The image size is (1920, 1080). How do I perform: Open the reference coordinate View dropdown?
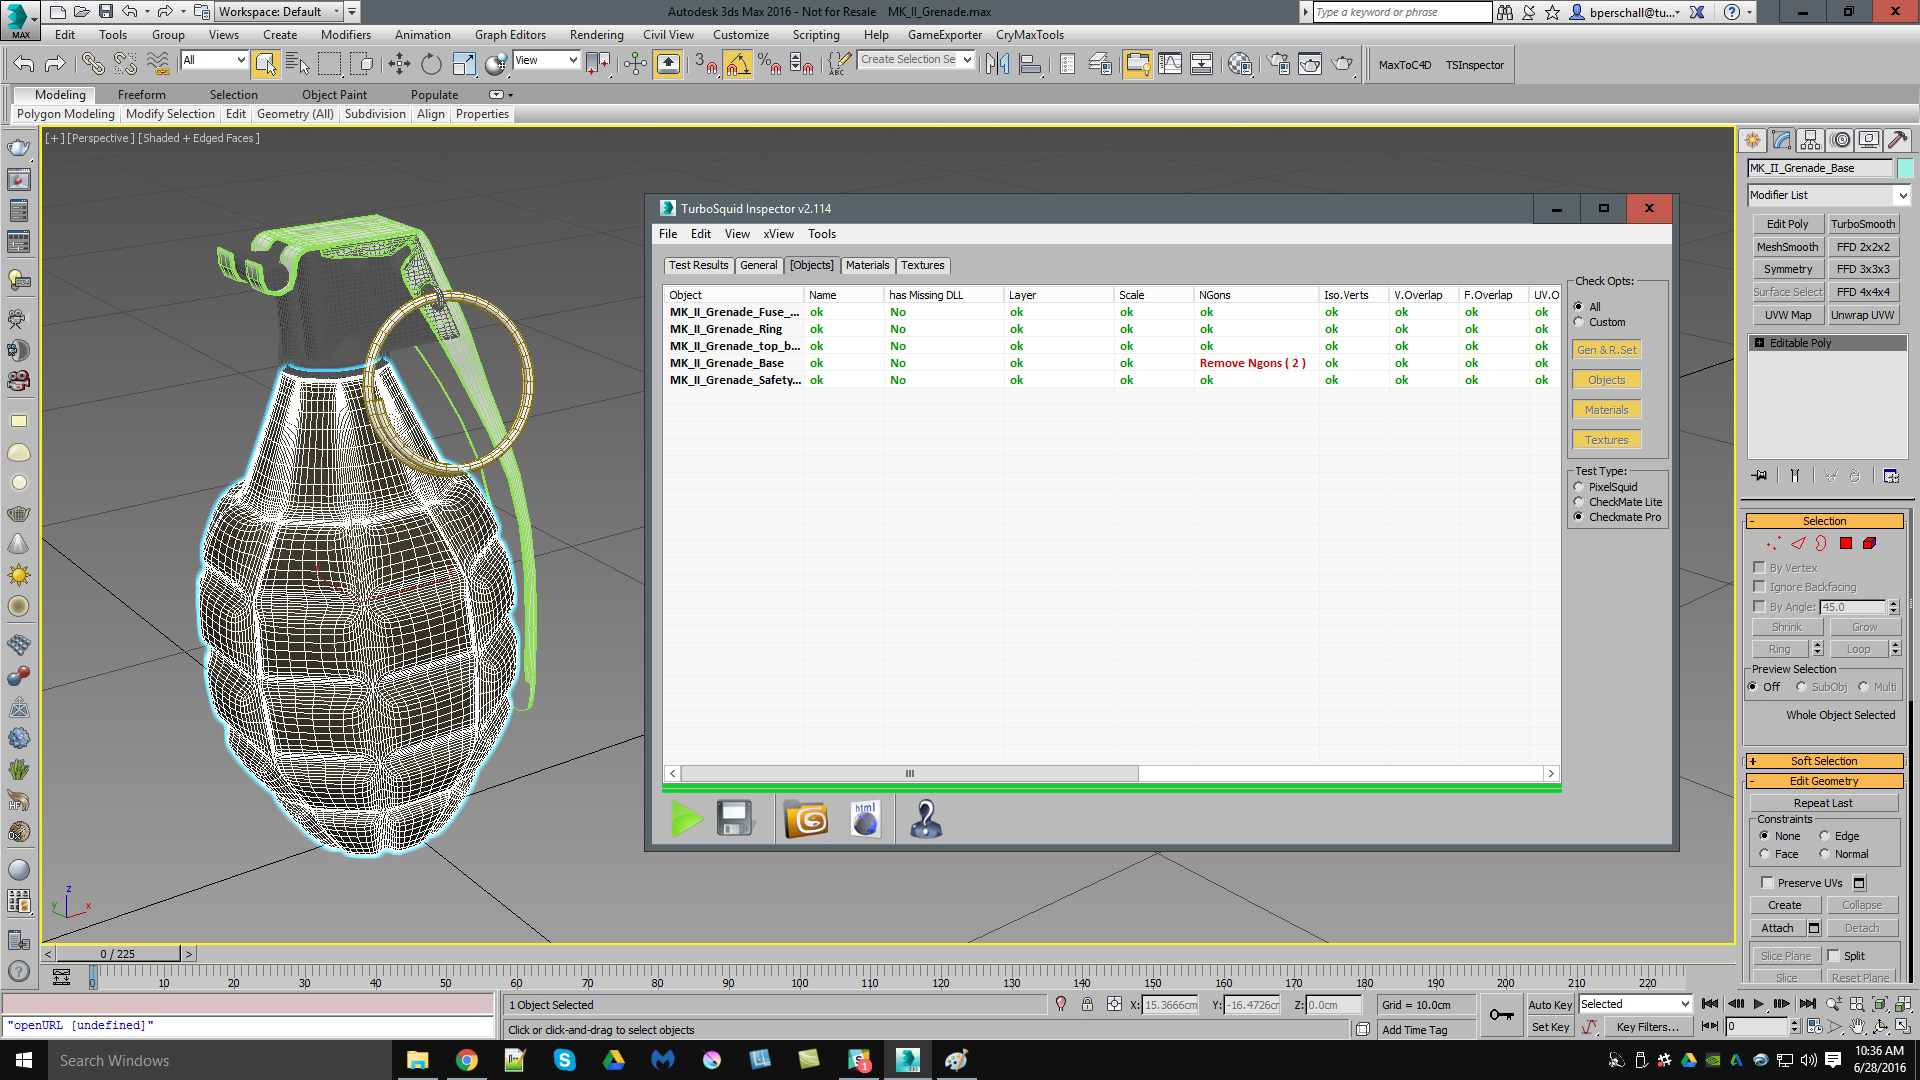coord(546,60)
